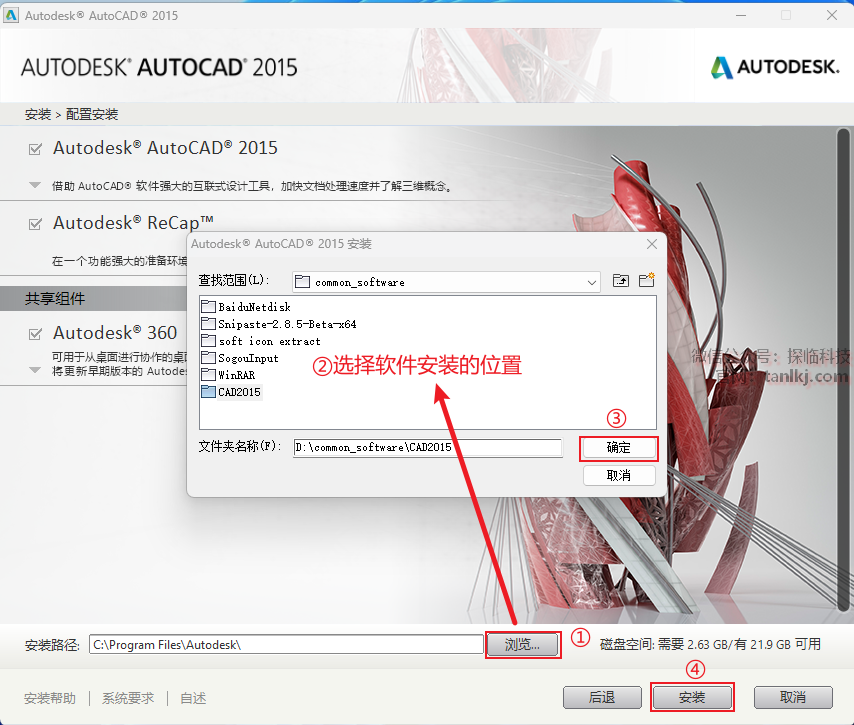Click the 文件夹名称 path input field

click(428, 448)
